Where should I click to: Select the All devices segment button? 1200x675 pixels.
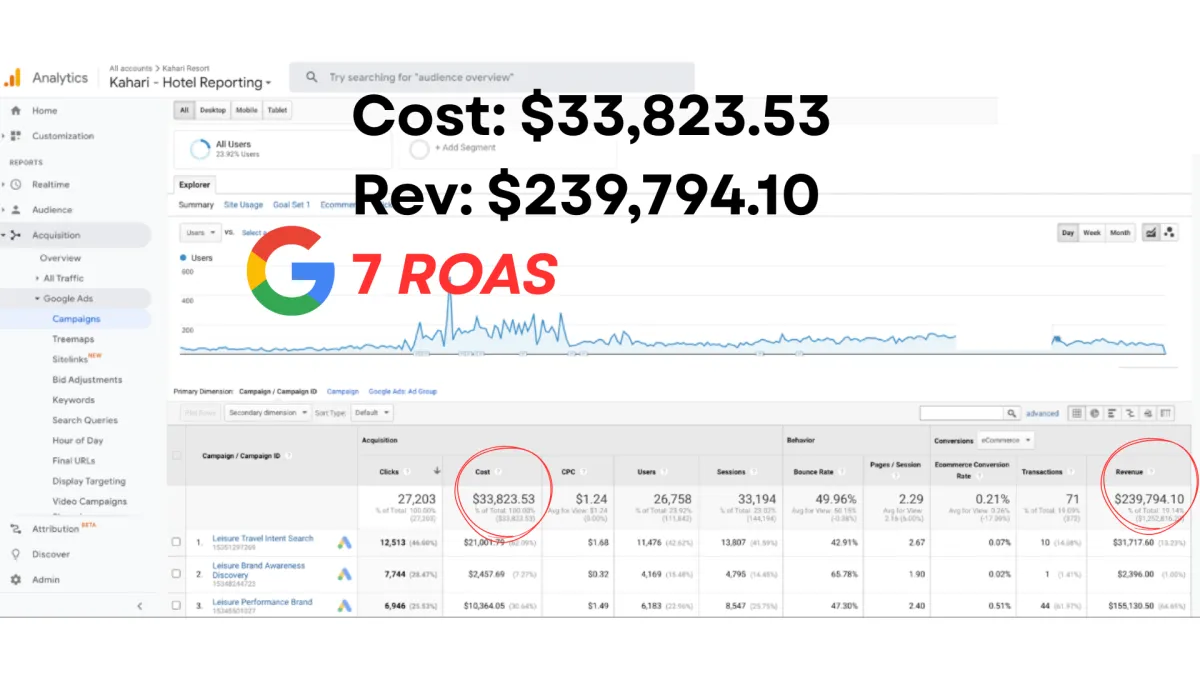184,111
